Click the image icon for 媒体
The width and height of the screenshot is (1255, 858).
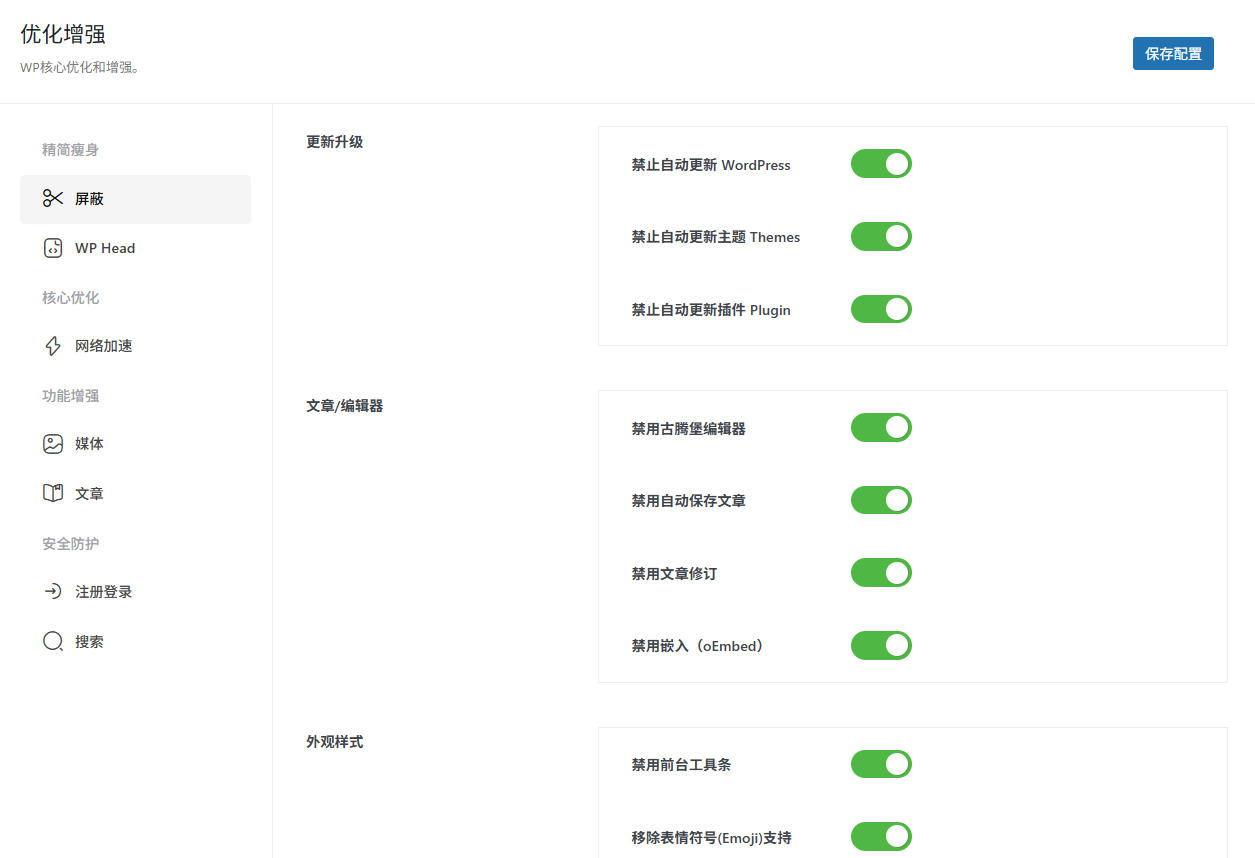click(53, 444)
